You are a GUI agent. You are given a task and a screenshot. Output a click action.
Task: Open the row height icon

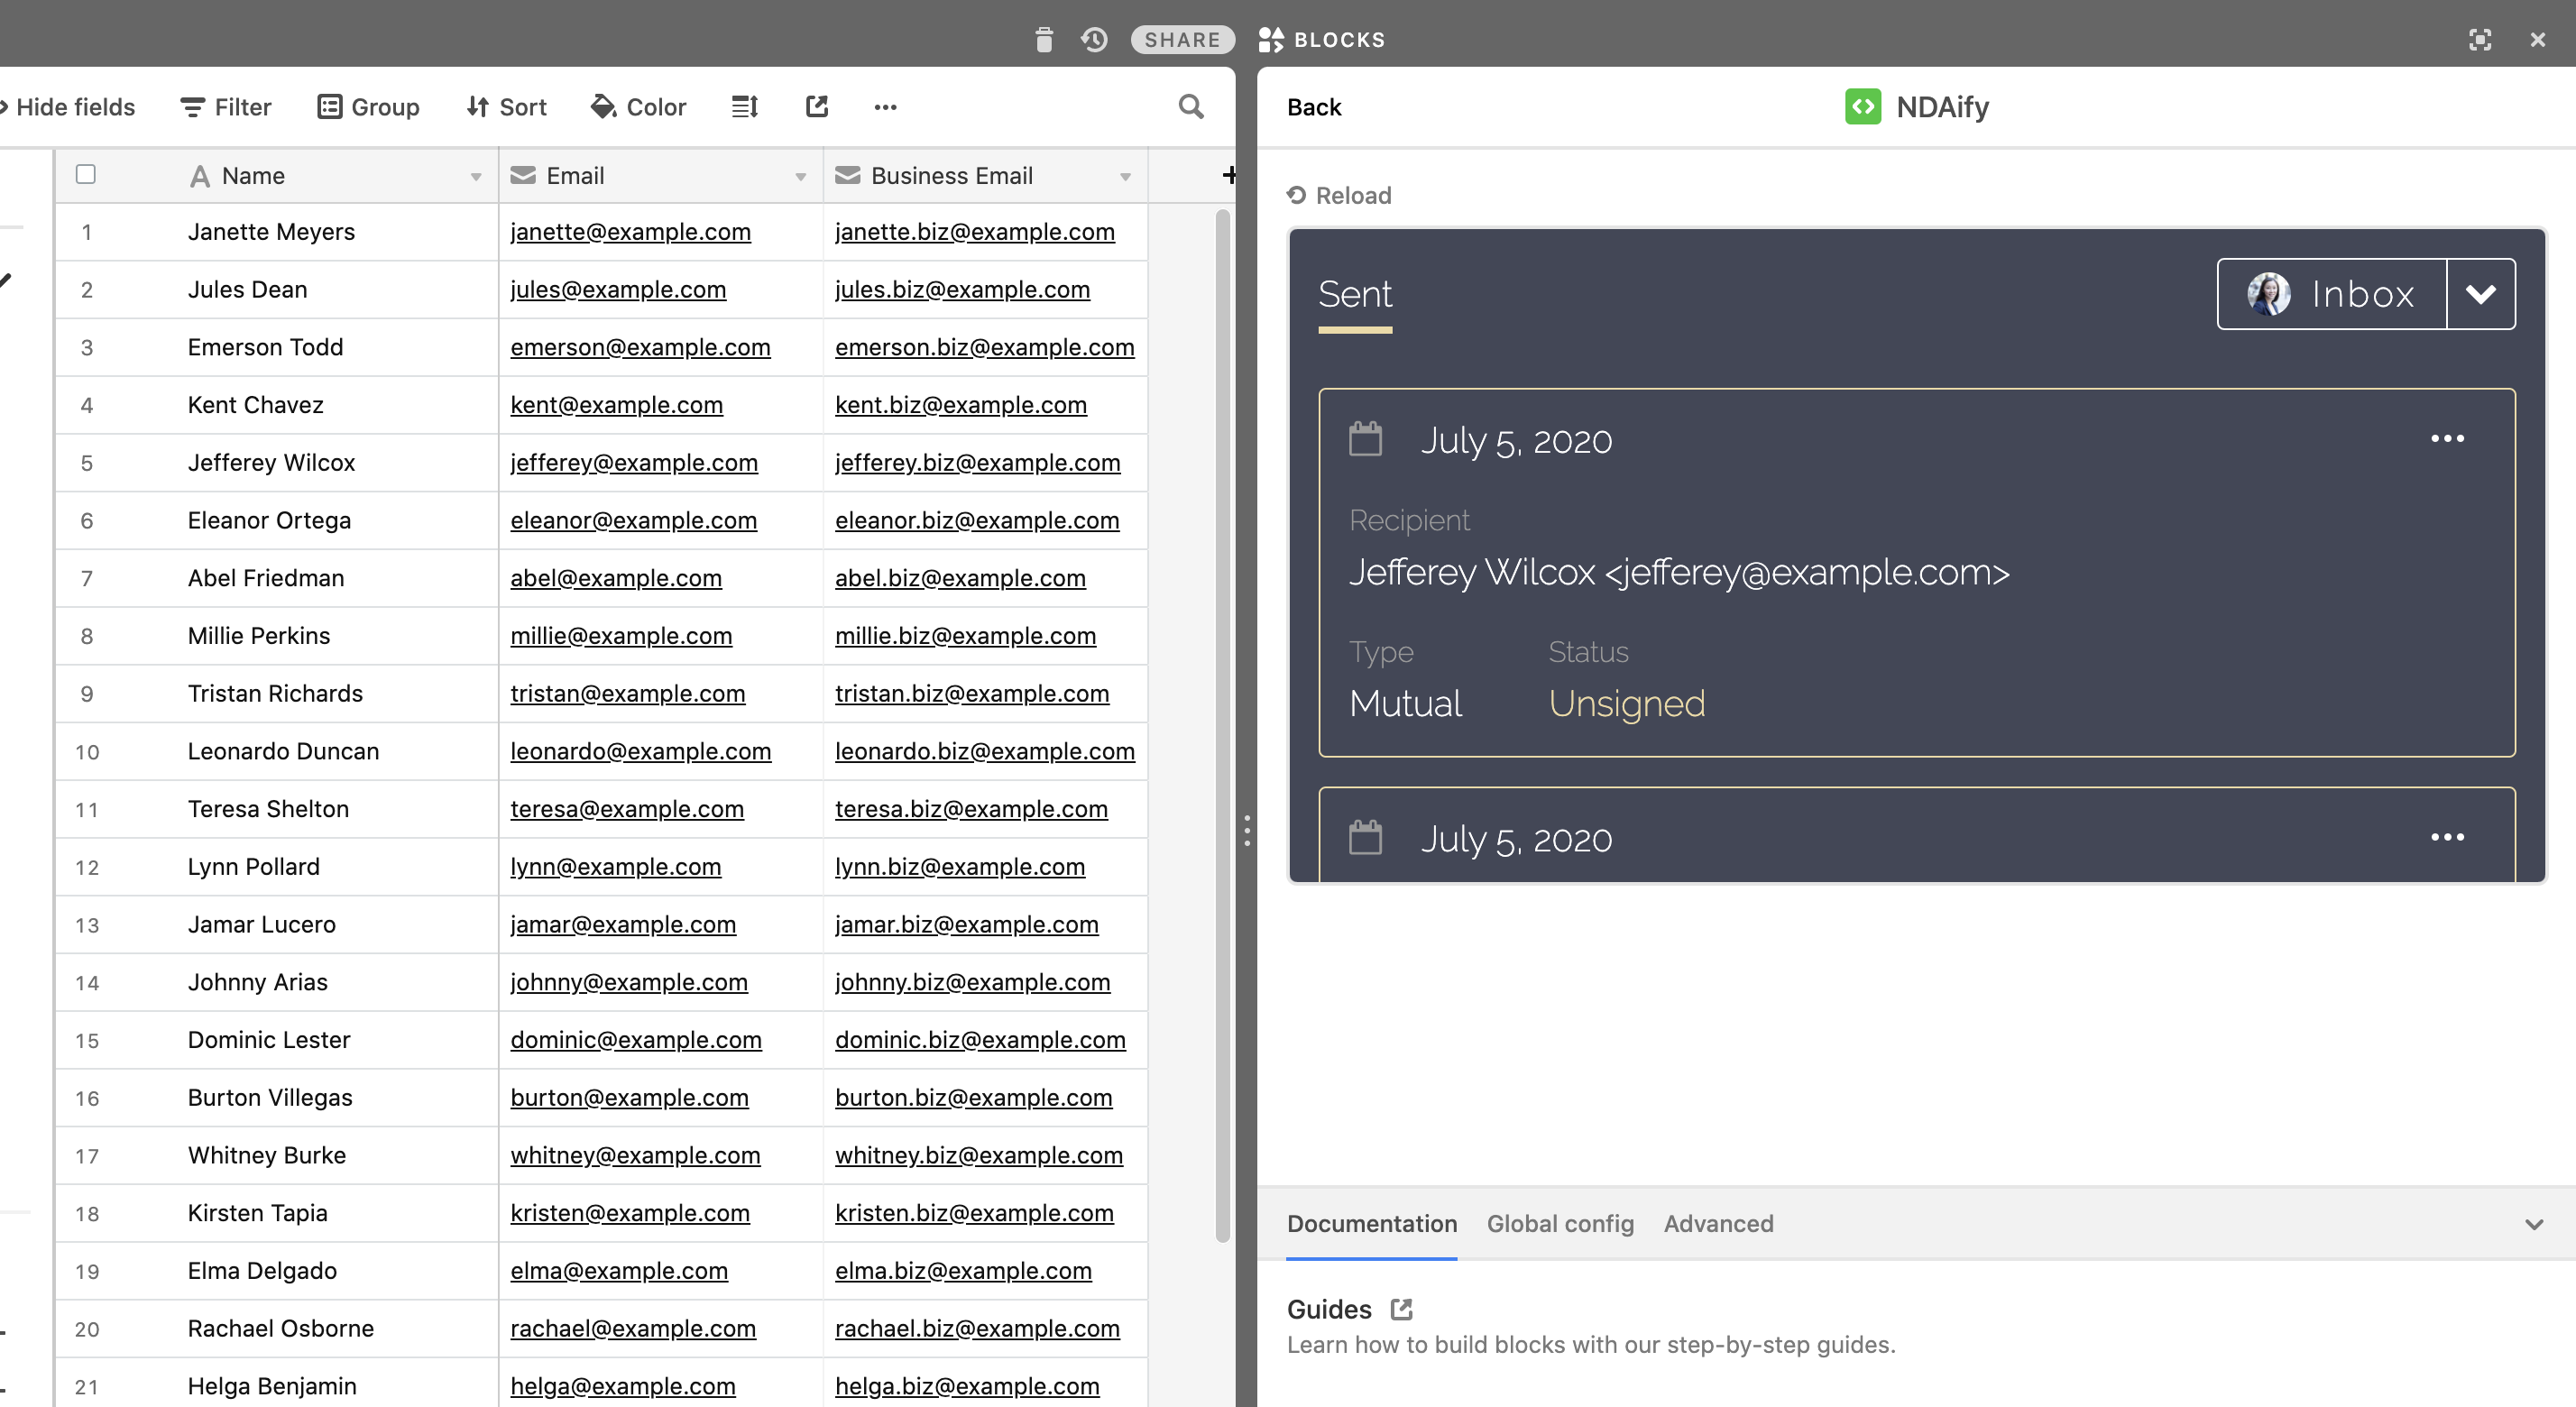click(745, 107)
